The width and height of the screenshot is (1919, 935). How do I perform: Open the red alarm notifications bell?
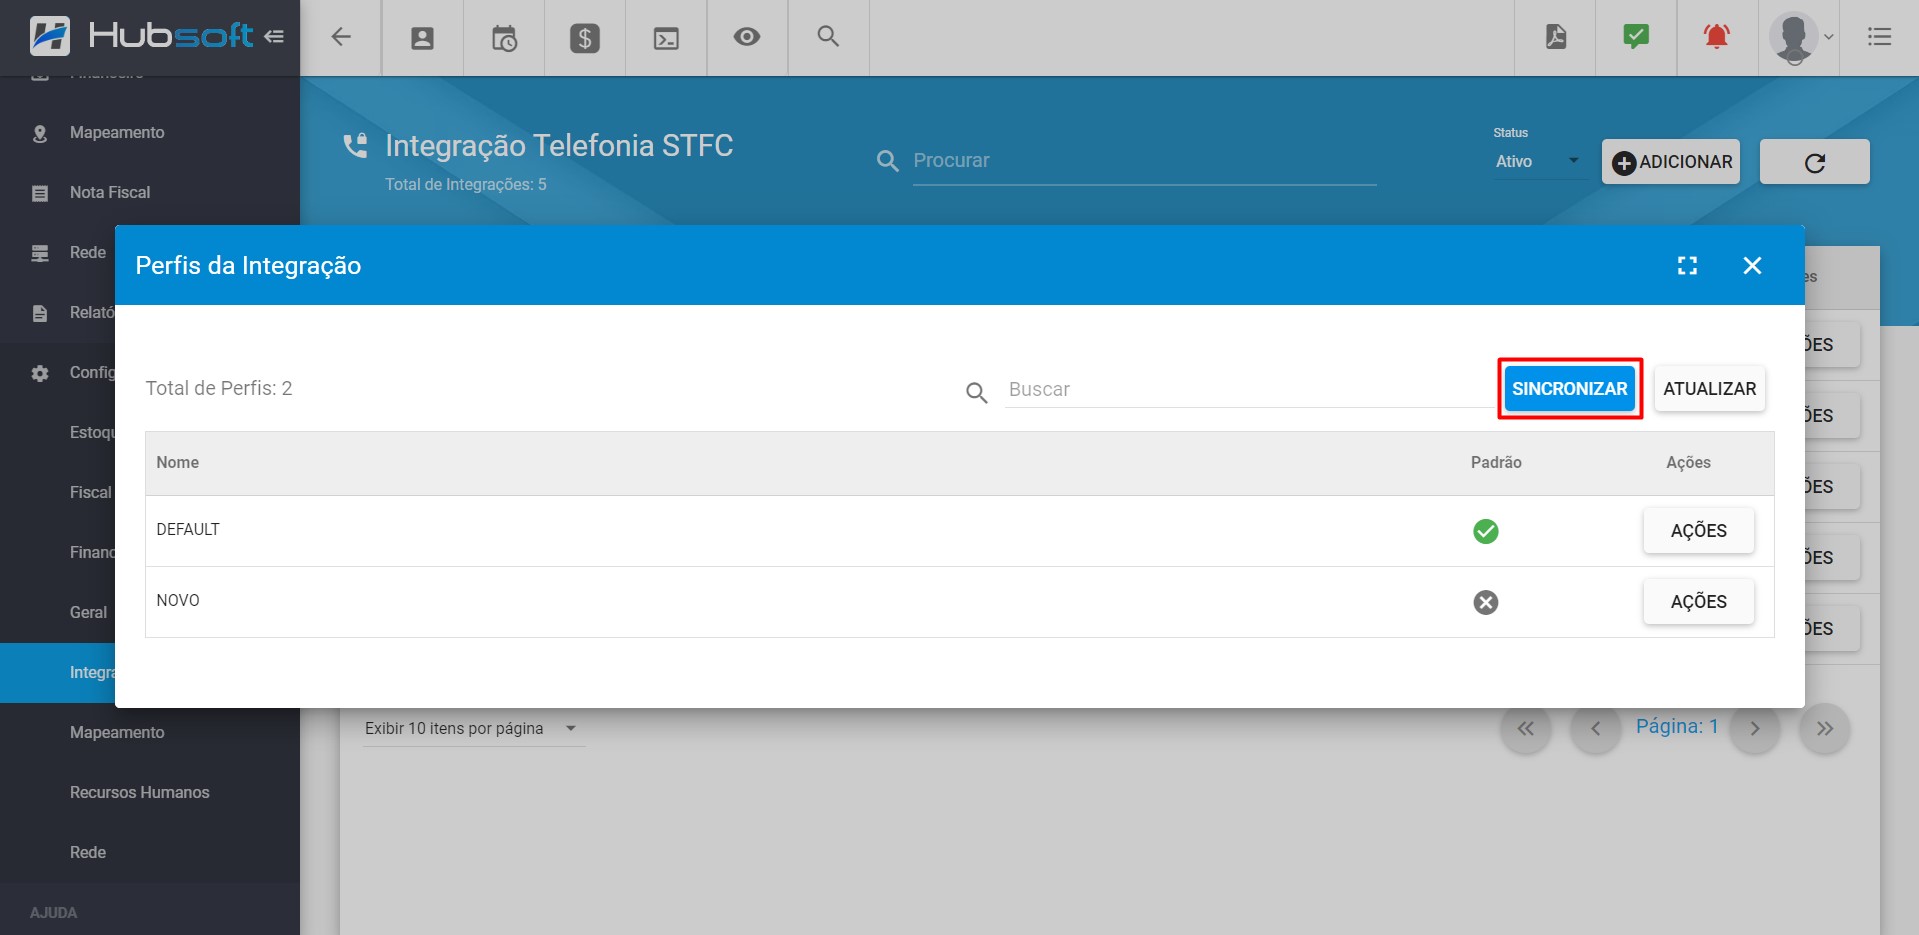1717,37
